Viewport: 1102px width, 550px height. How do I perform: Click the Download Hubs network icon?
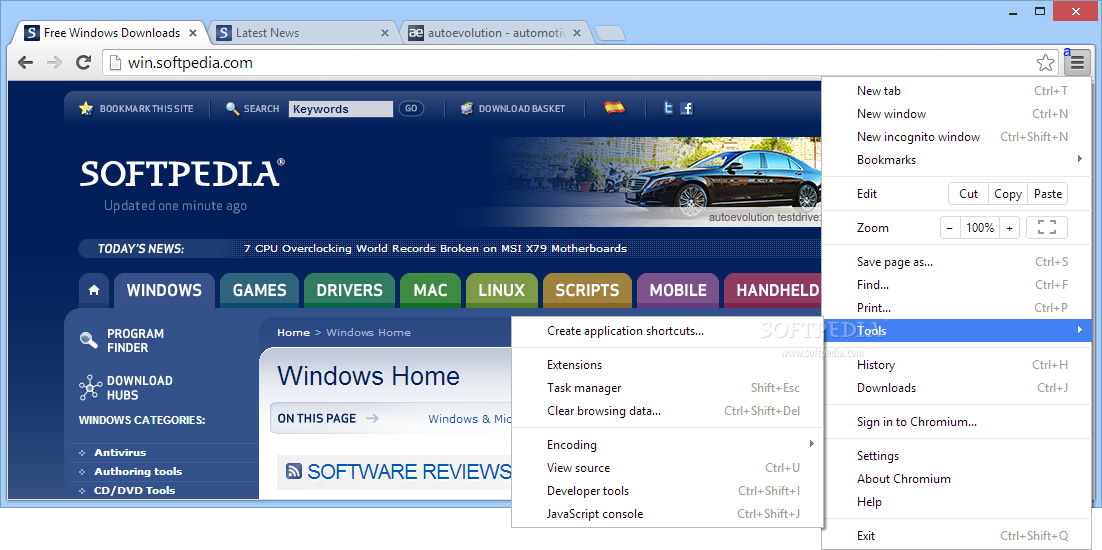90,388
